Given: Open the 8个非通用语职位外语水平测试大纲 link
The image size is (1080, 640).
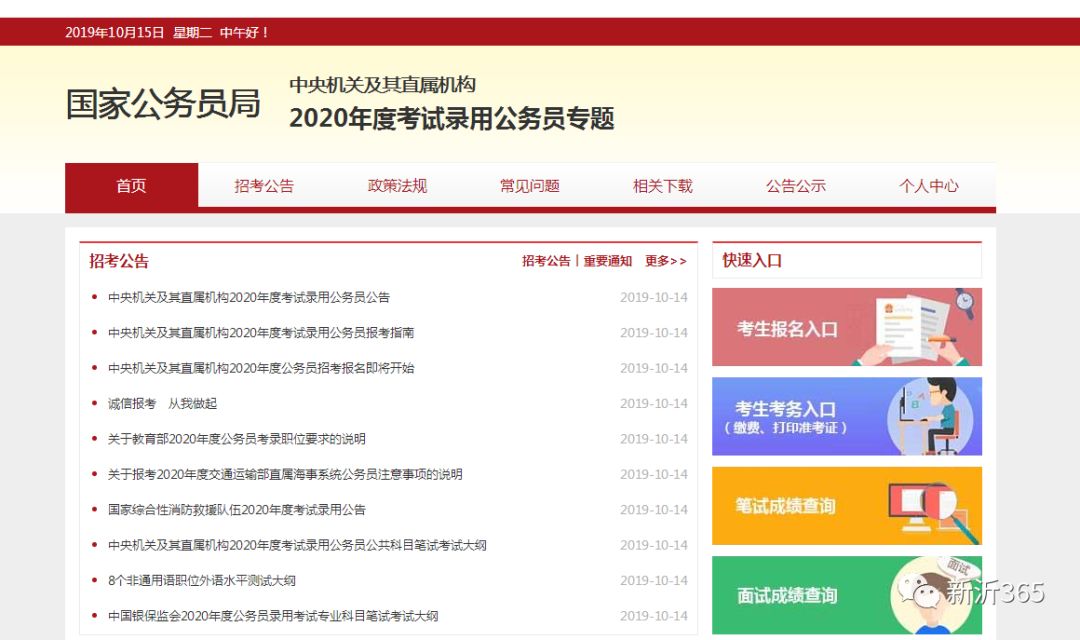Looking at the screenshot, I should click(202, 581).
